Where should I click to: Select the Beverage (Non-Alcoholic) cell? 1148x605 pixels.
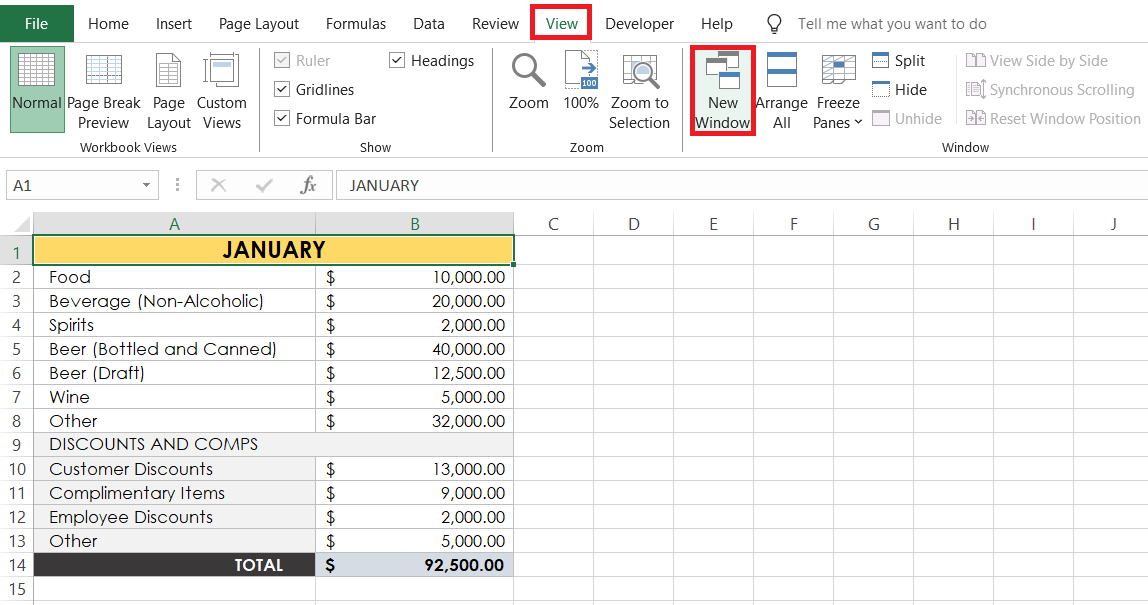tap(174, 301)
